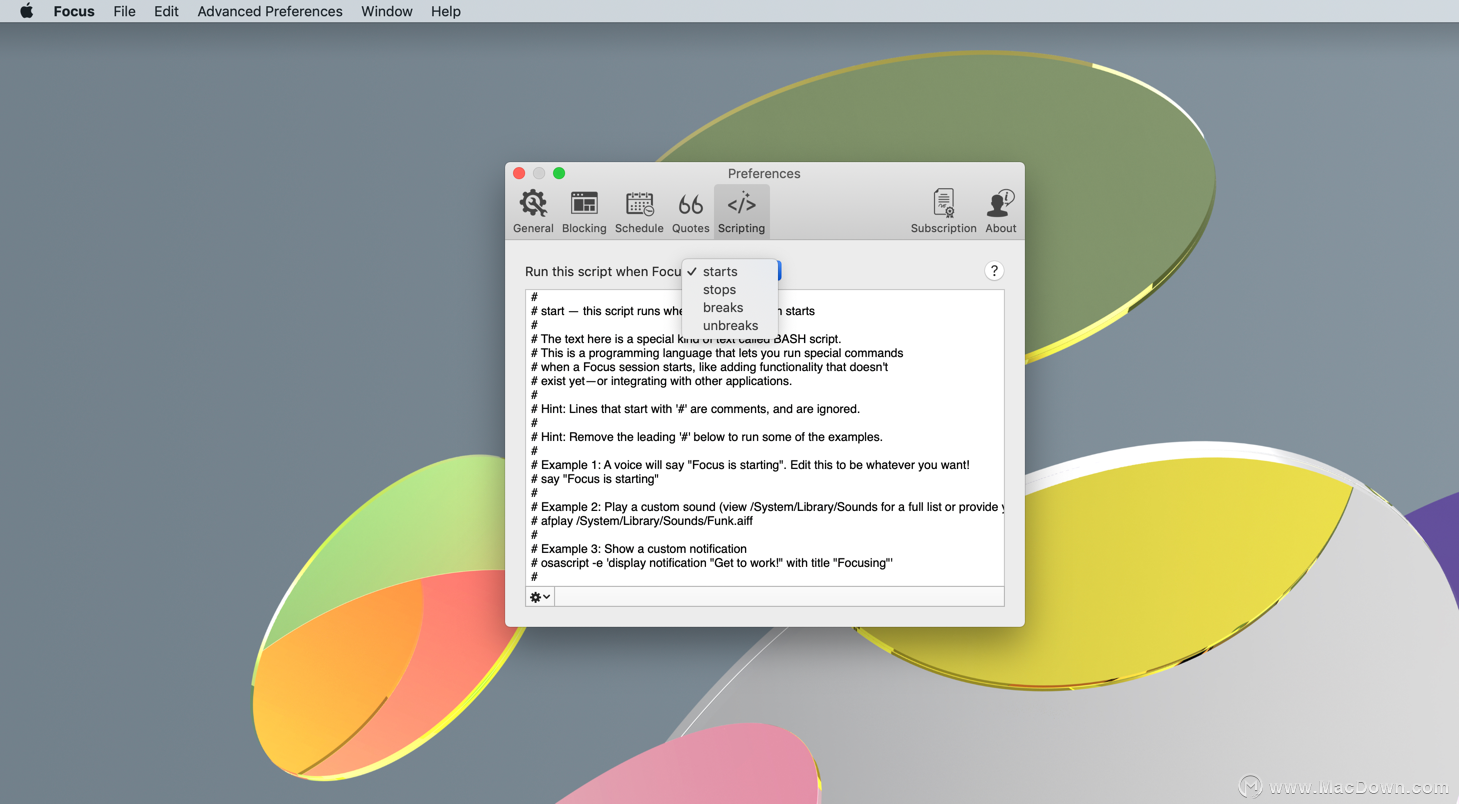Open the File menu
The width and height of the screenshot is (1459, 804).
point(124,11)
